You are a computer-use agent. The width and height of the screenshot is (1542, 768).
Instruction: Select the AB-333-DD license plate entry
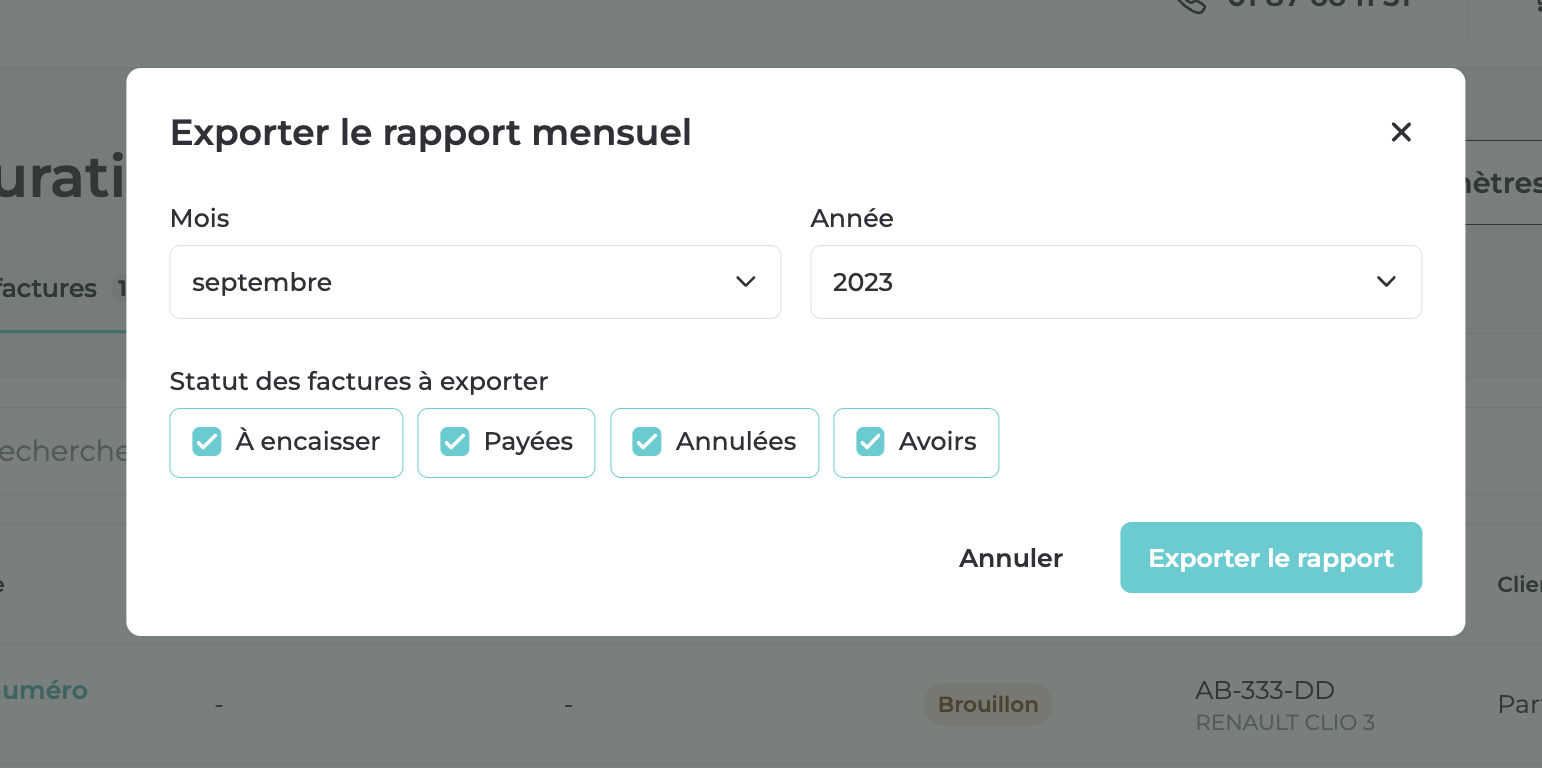[x=1265, y=690]
